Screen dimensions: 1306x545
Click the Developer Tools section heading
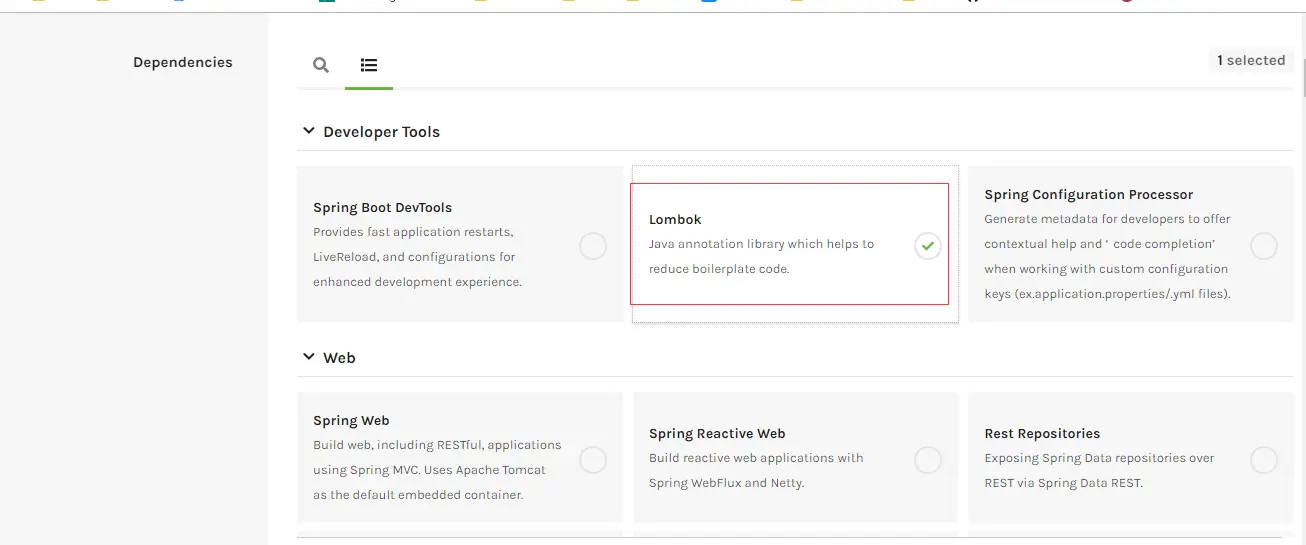tap(381, 132)
